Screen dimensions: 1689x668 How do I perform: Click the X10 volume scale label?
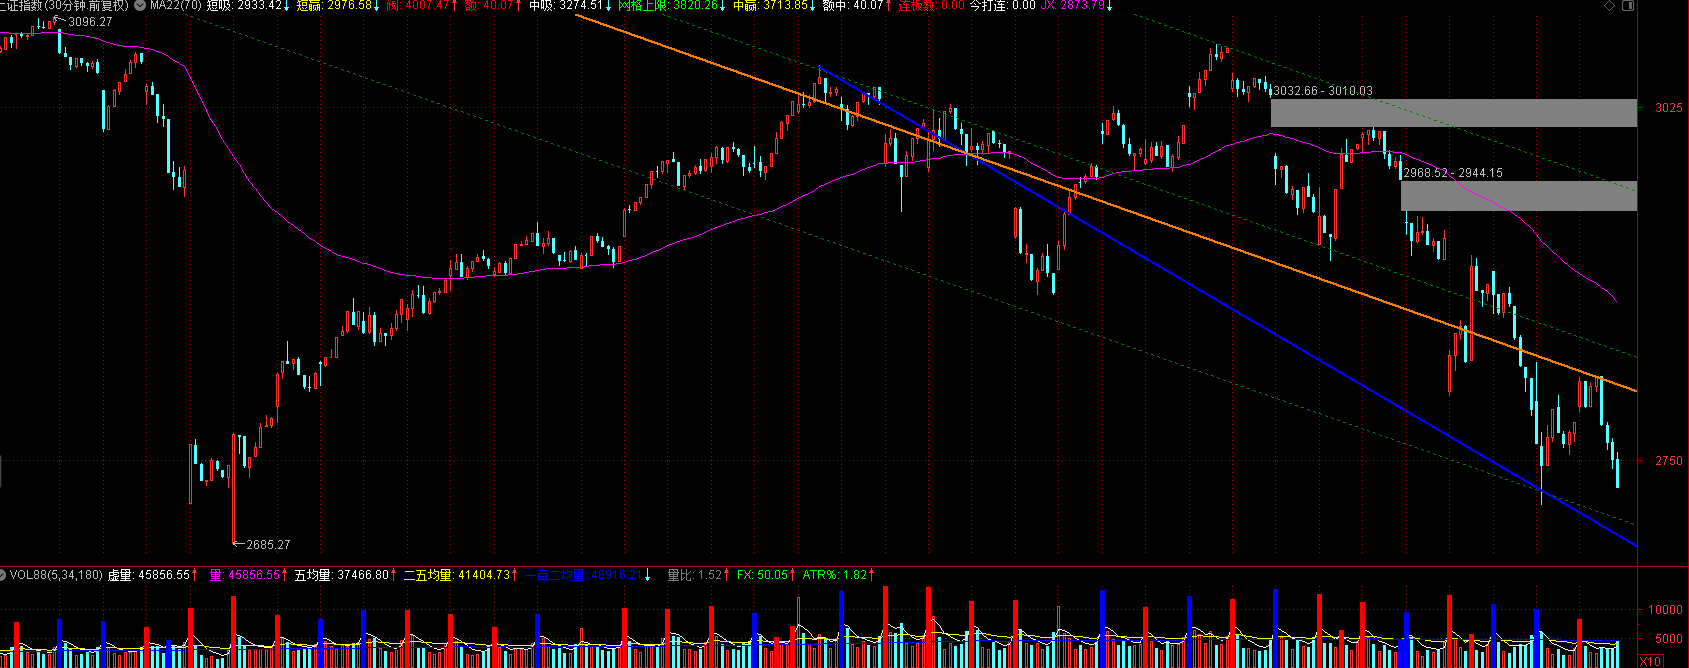(1650, 661)
